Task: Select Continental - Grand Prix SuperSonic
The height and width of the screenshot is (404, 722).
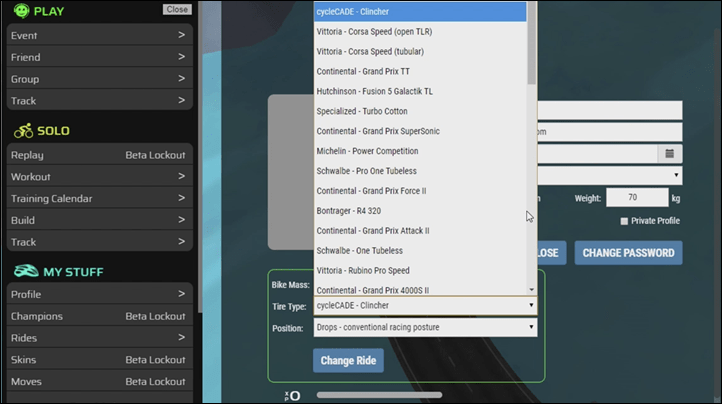Action: point(420,131)
